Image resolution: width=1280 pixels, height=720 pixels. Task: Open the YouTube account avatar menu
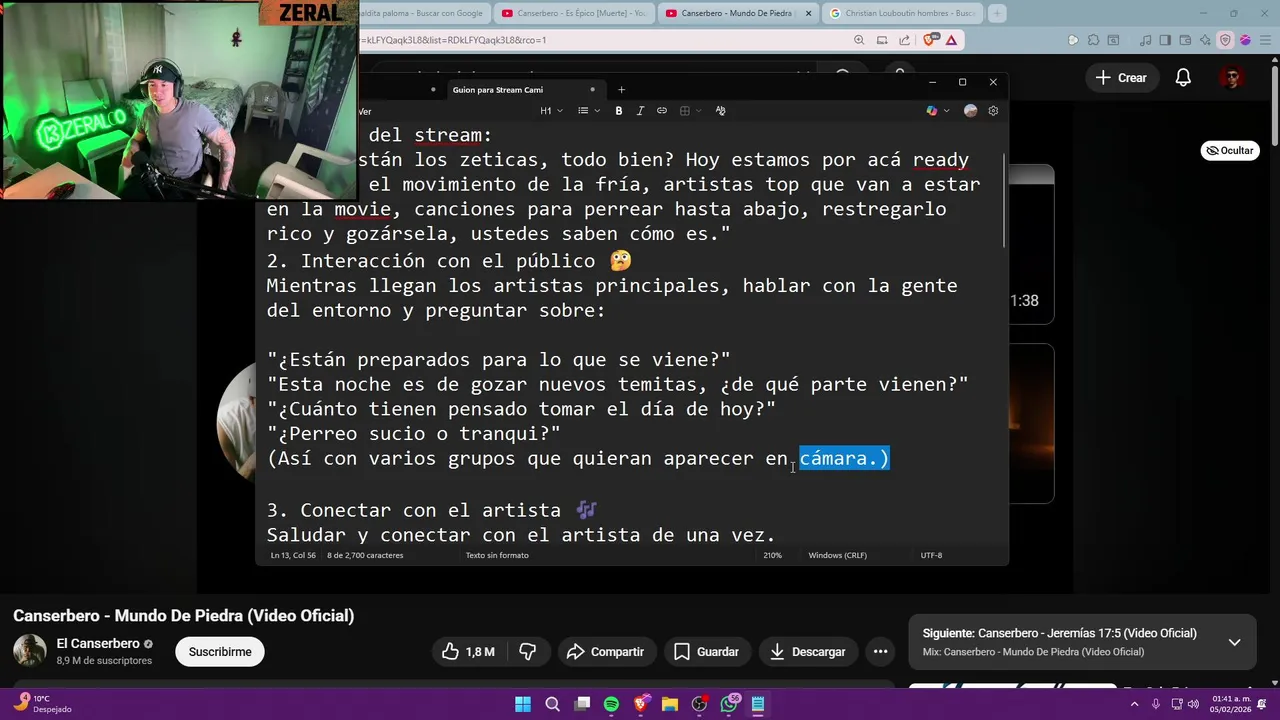1232,78
